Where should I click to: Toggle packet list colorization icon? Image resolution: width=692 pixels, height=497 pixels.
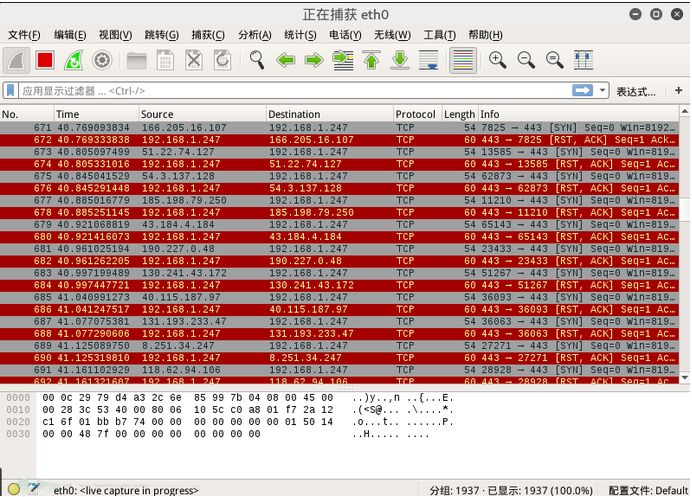click(463, 60)
